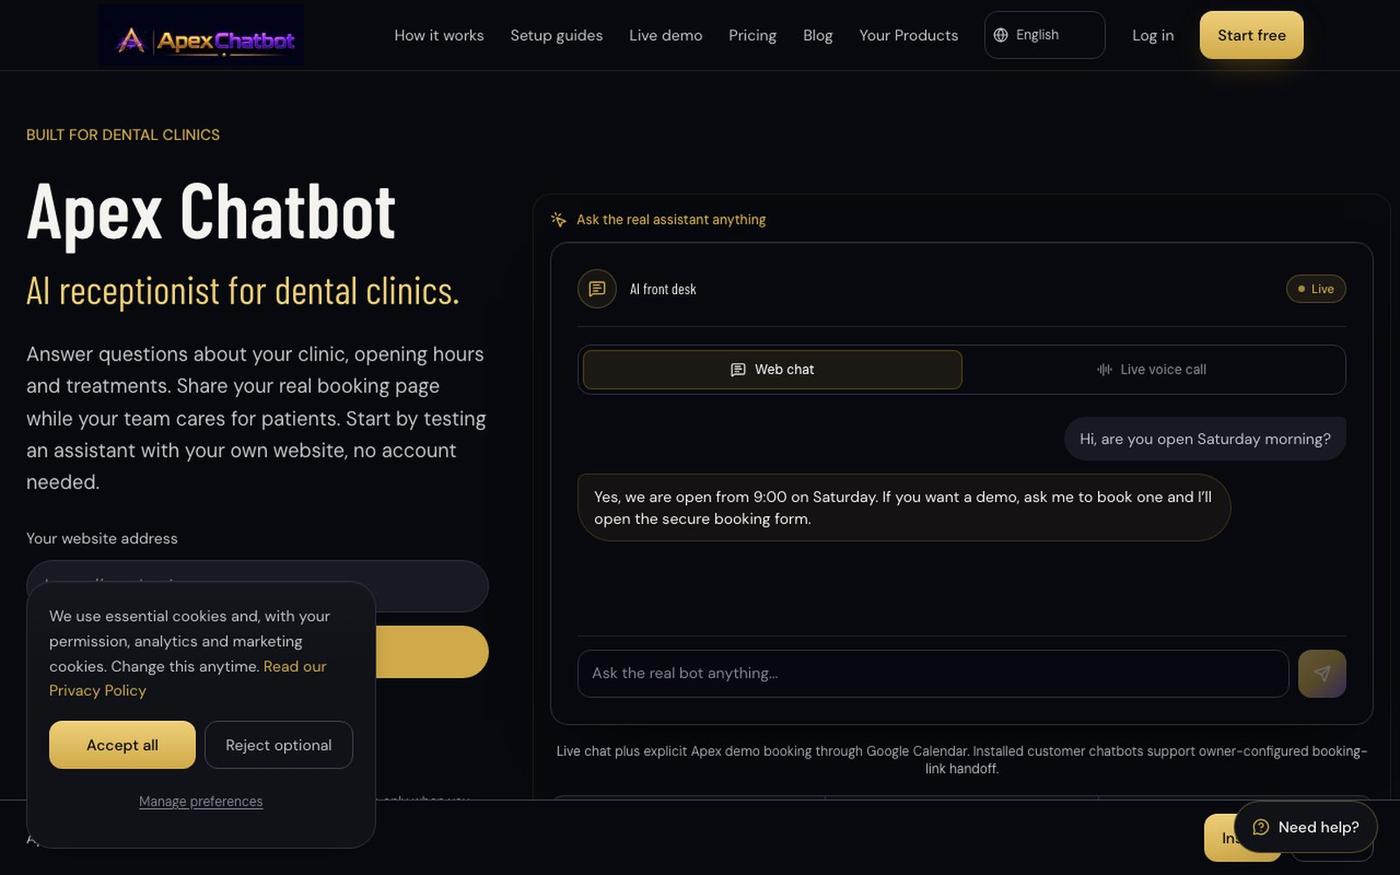Click the Google Calendar booking caption

pyautogui.click(x=961, y=760)
